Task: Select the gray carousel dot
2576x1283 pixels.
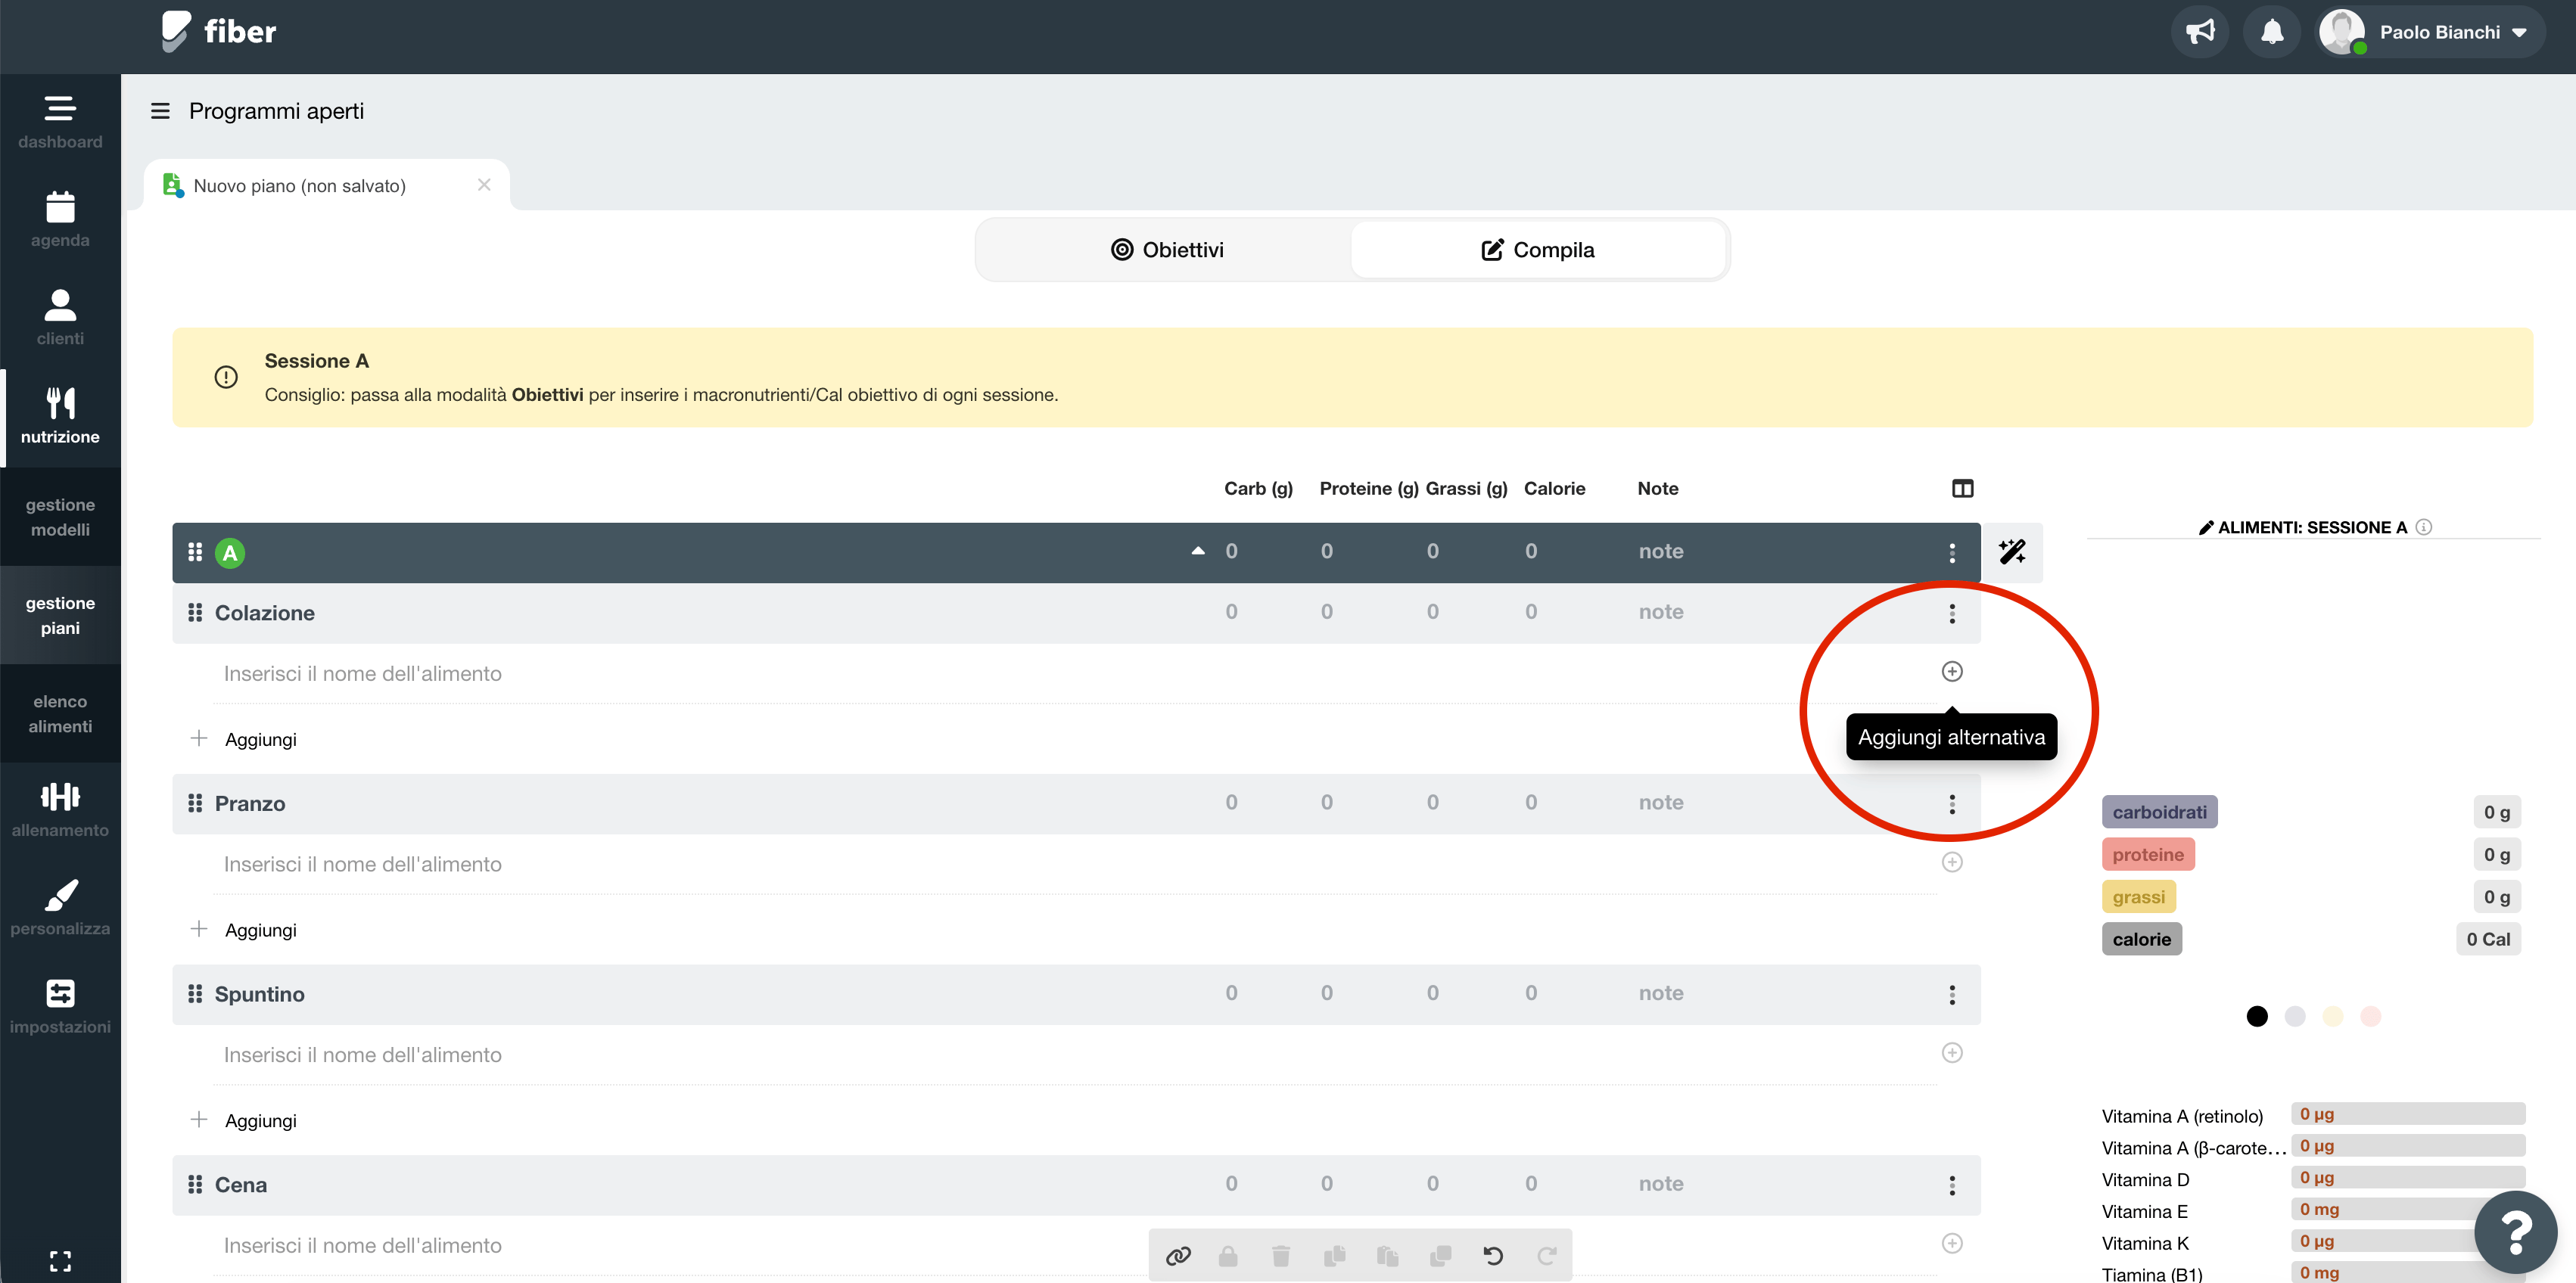Action: click(x=2294, y=1016)
